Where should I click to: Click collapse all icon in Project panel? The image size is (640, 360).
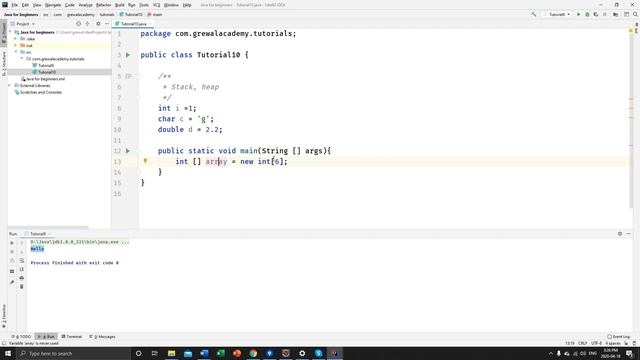87,24
